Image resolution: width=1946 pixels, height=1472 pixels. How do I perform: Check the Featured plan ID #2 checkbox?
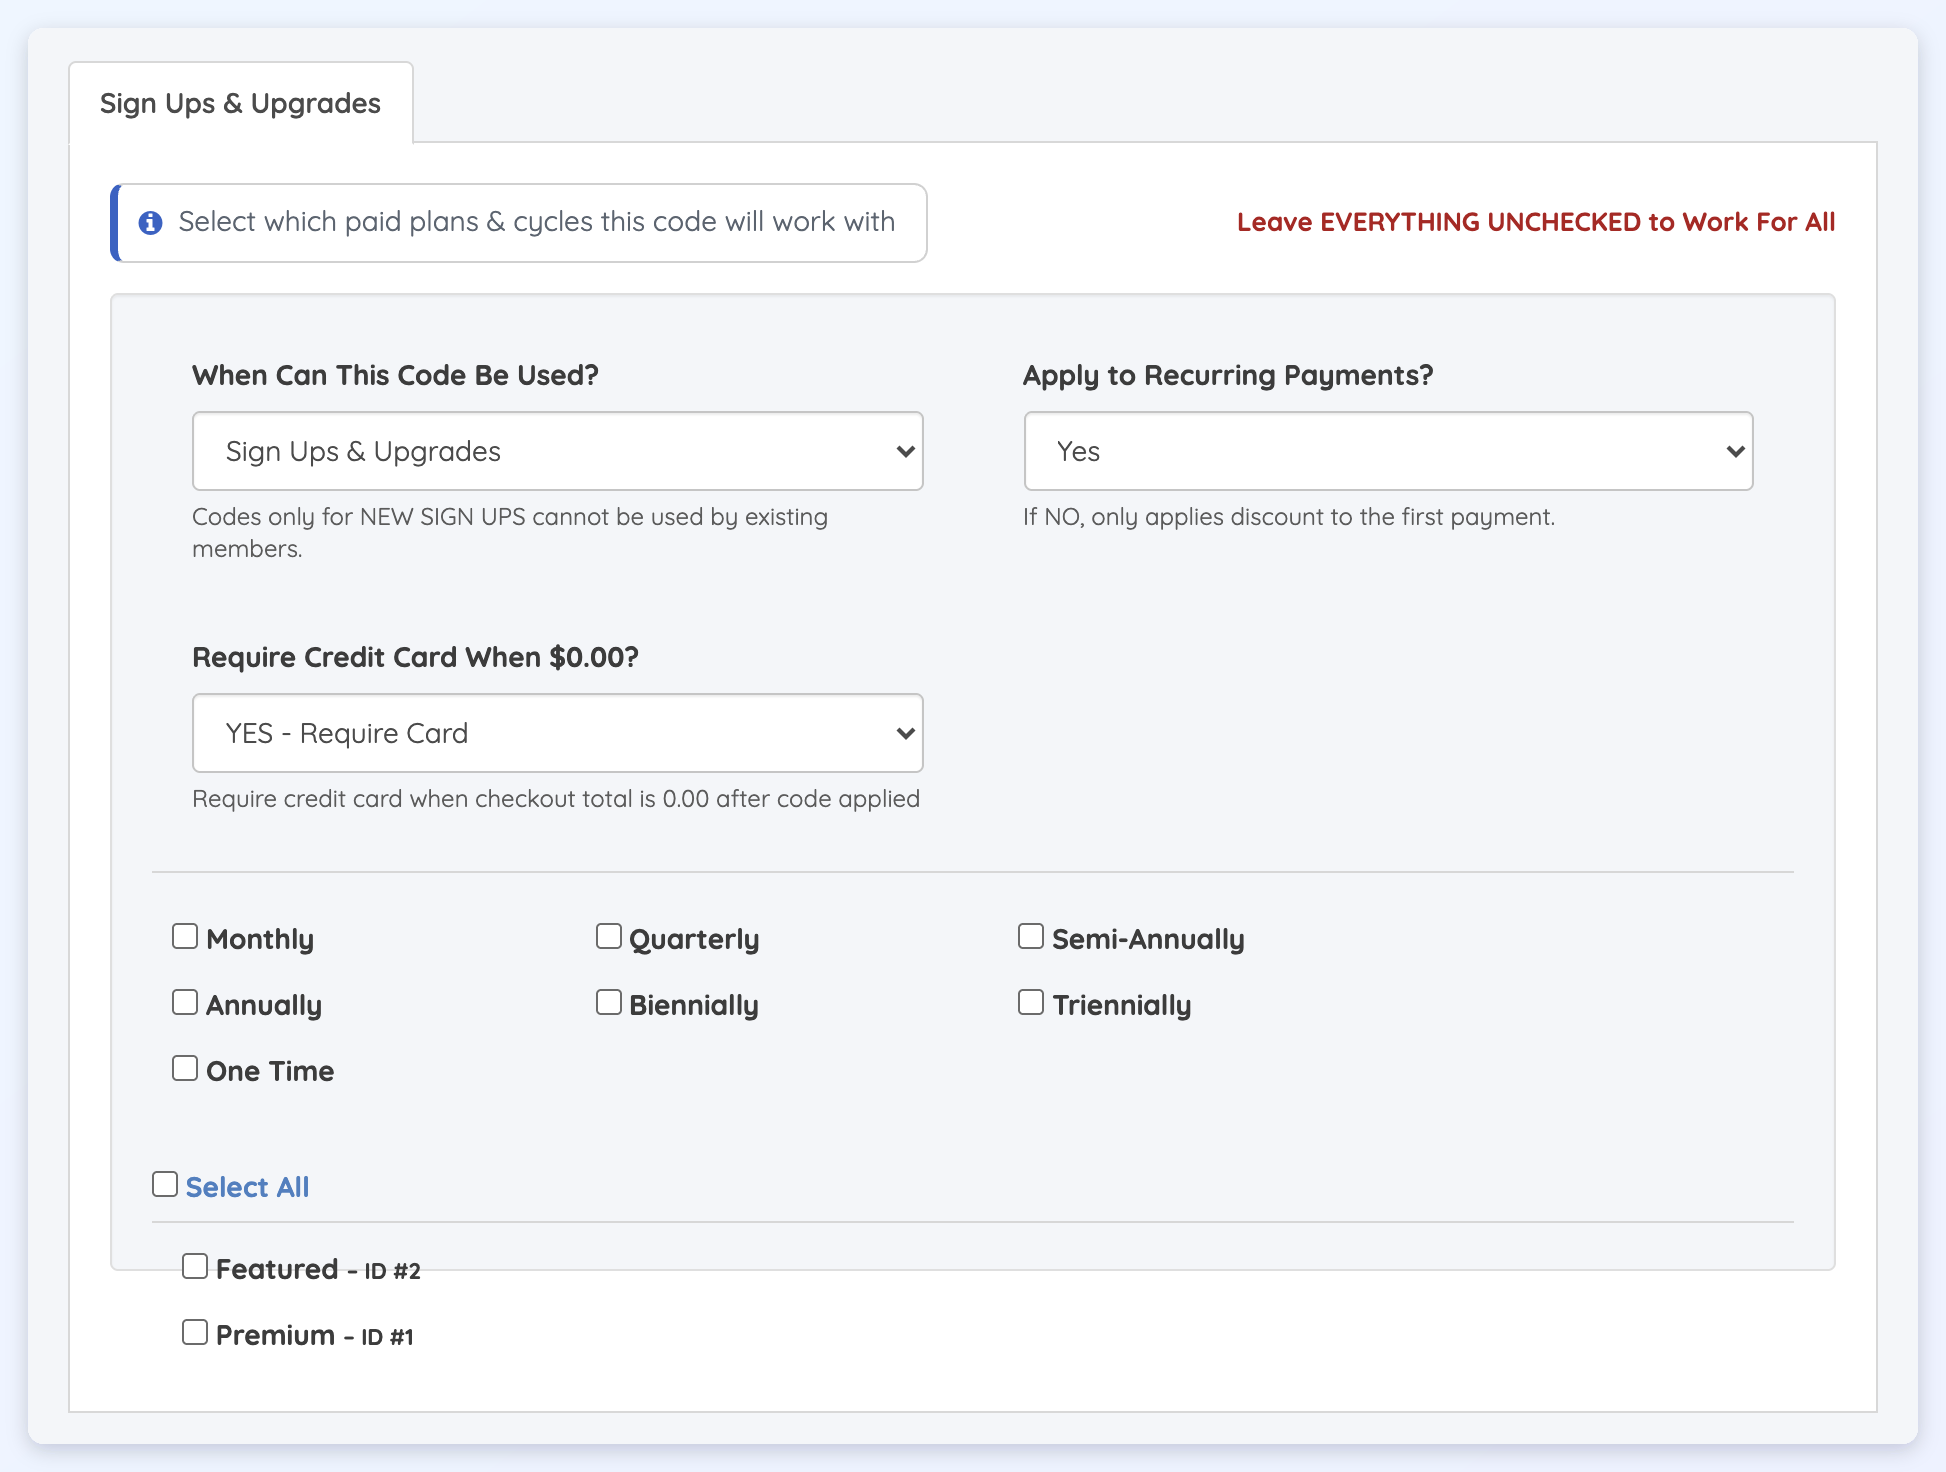(195, 1266)
